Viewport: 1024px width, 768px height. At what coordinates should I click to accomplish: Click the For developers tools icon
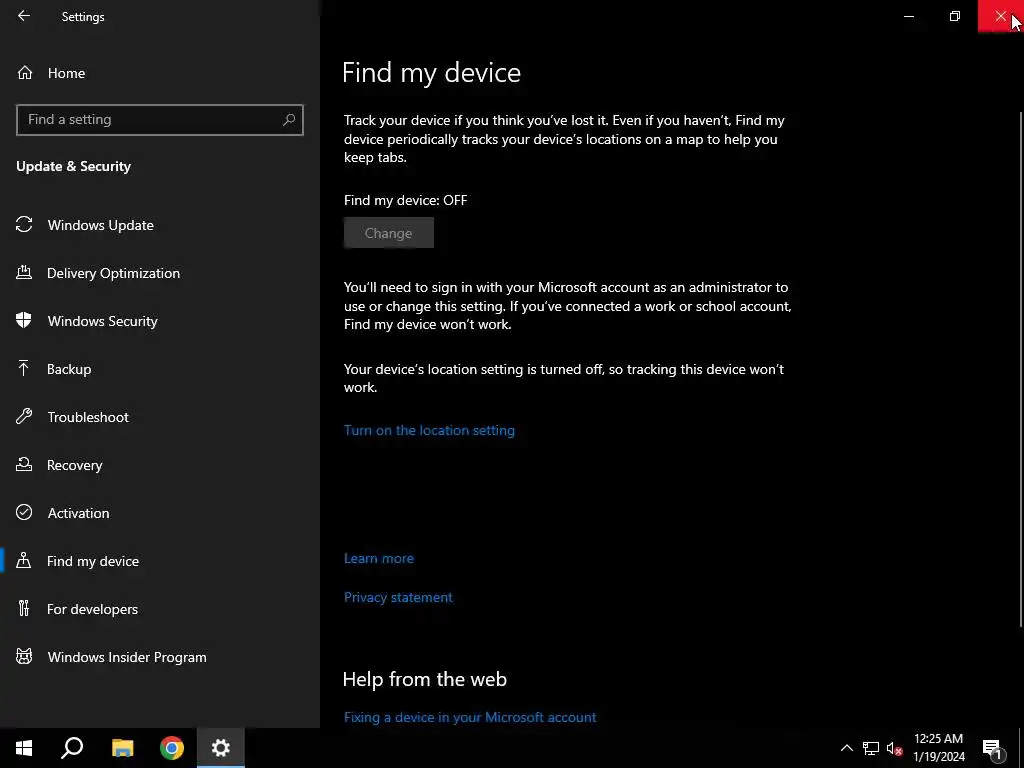click(24, 609)
